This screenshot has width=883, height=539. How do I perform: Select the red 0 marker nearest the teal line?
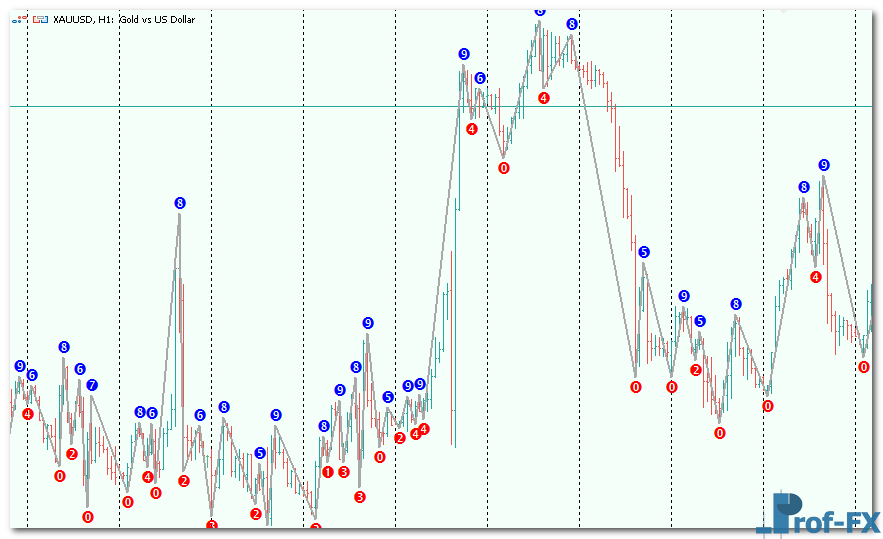pos(504,168)
